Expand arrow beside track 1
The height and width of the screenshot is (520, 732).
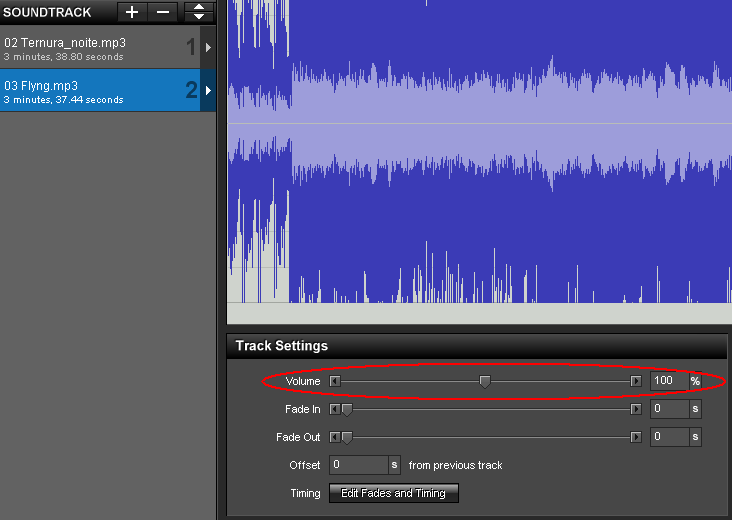(208, 48)
